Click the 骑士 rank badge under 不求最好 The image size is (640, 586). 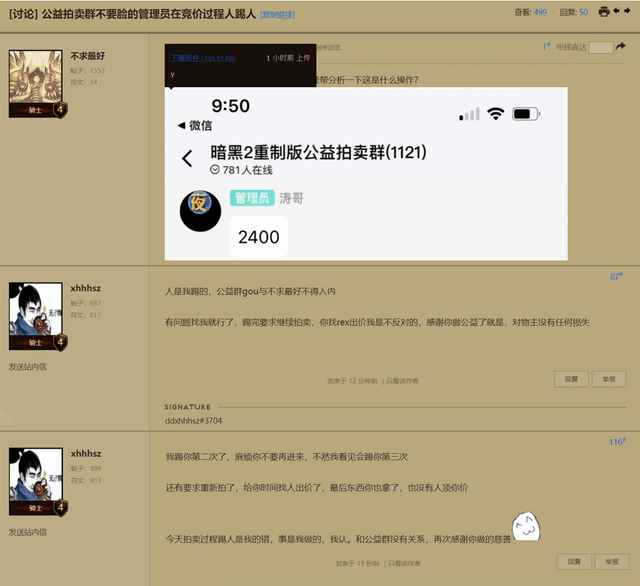38,110
